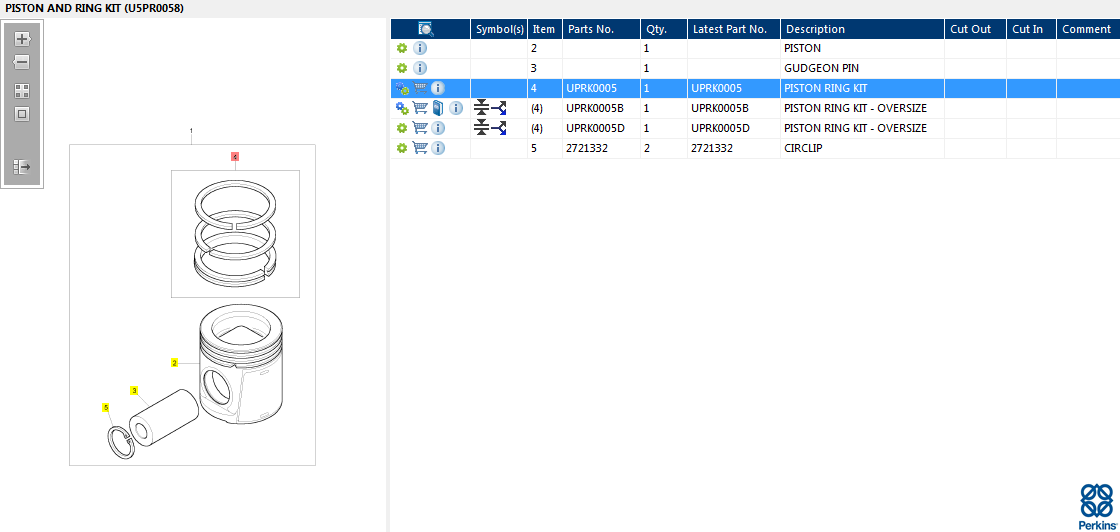The height and width of the screenshot is (532, 1120).
Task: Click latest part number UPRK0005D
Action: 720,129
